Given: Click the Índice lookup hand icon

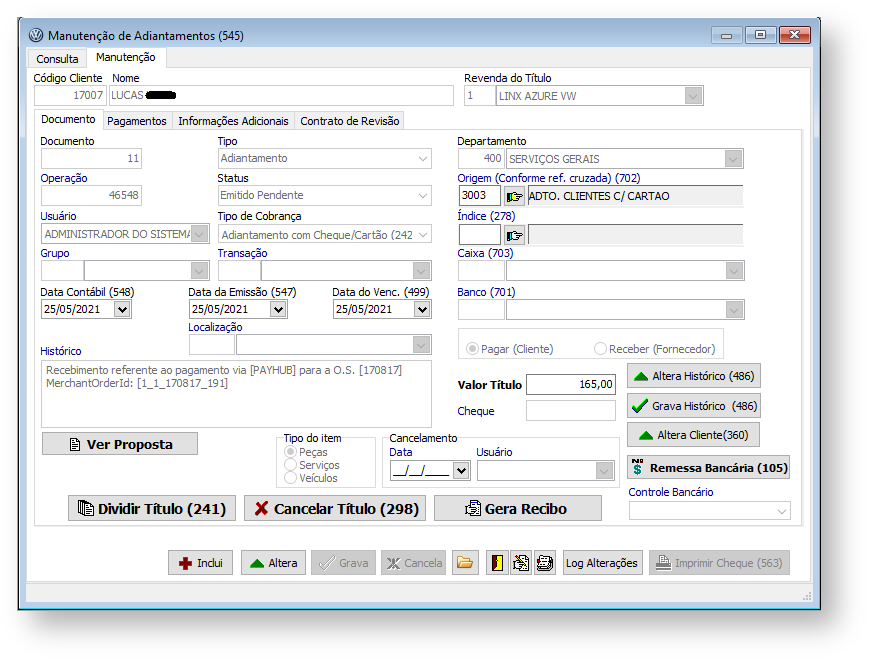Looking at the screenshot, I should [x=514, y=235].
